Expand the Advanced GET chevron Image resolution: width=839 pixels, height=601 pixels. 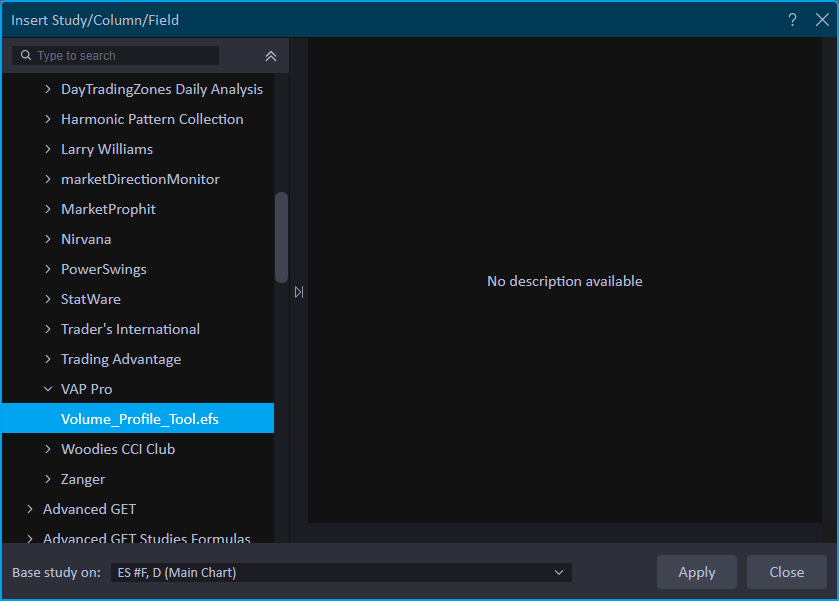pos(30,509)
